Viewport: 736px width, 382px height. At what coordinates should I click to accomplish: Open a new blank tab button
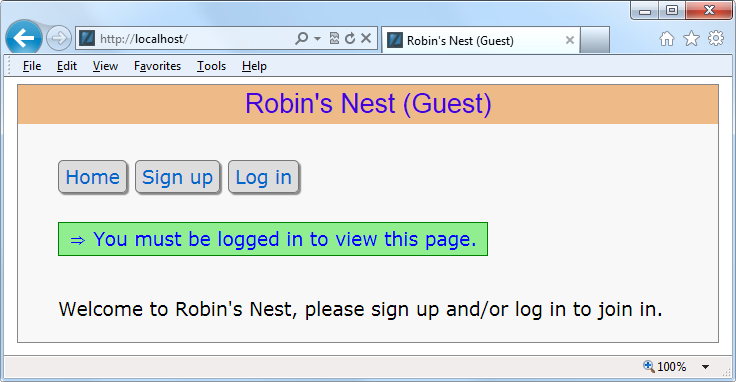[x=595, y=40]
